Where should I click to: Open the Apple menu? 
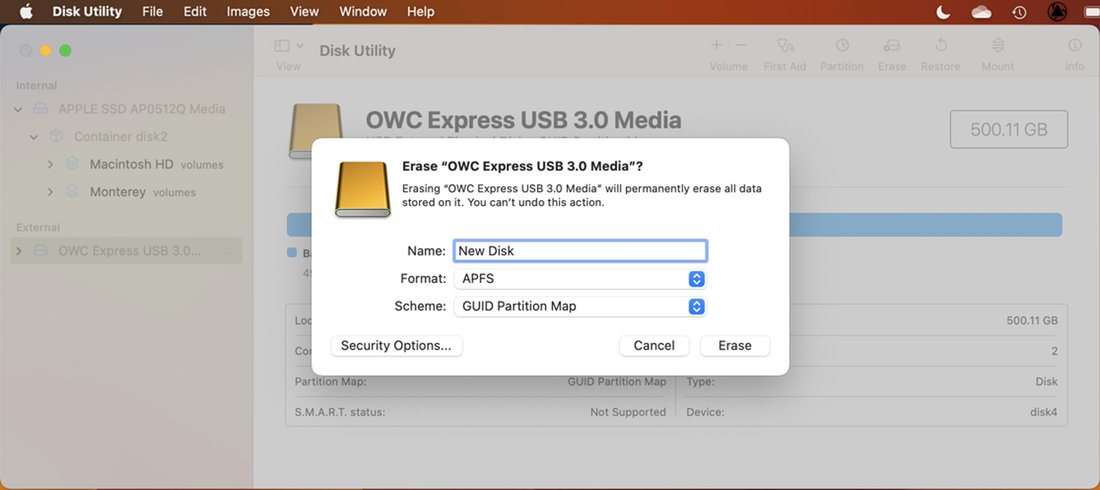point(26,12)
